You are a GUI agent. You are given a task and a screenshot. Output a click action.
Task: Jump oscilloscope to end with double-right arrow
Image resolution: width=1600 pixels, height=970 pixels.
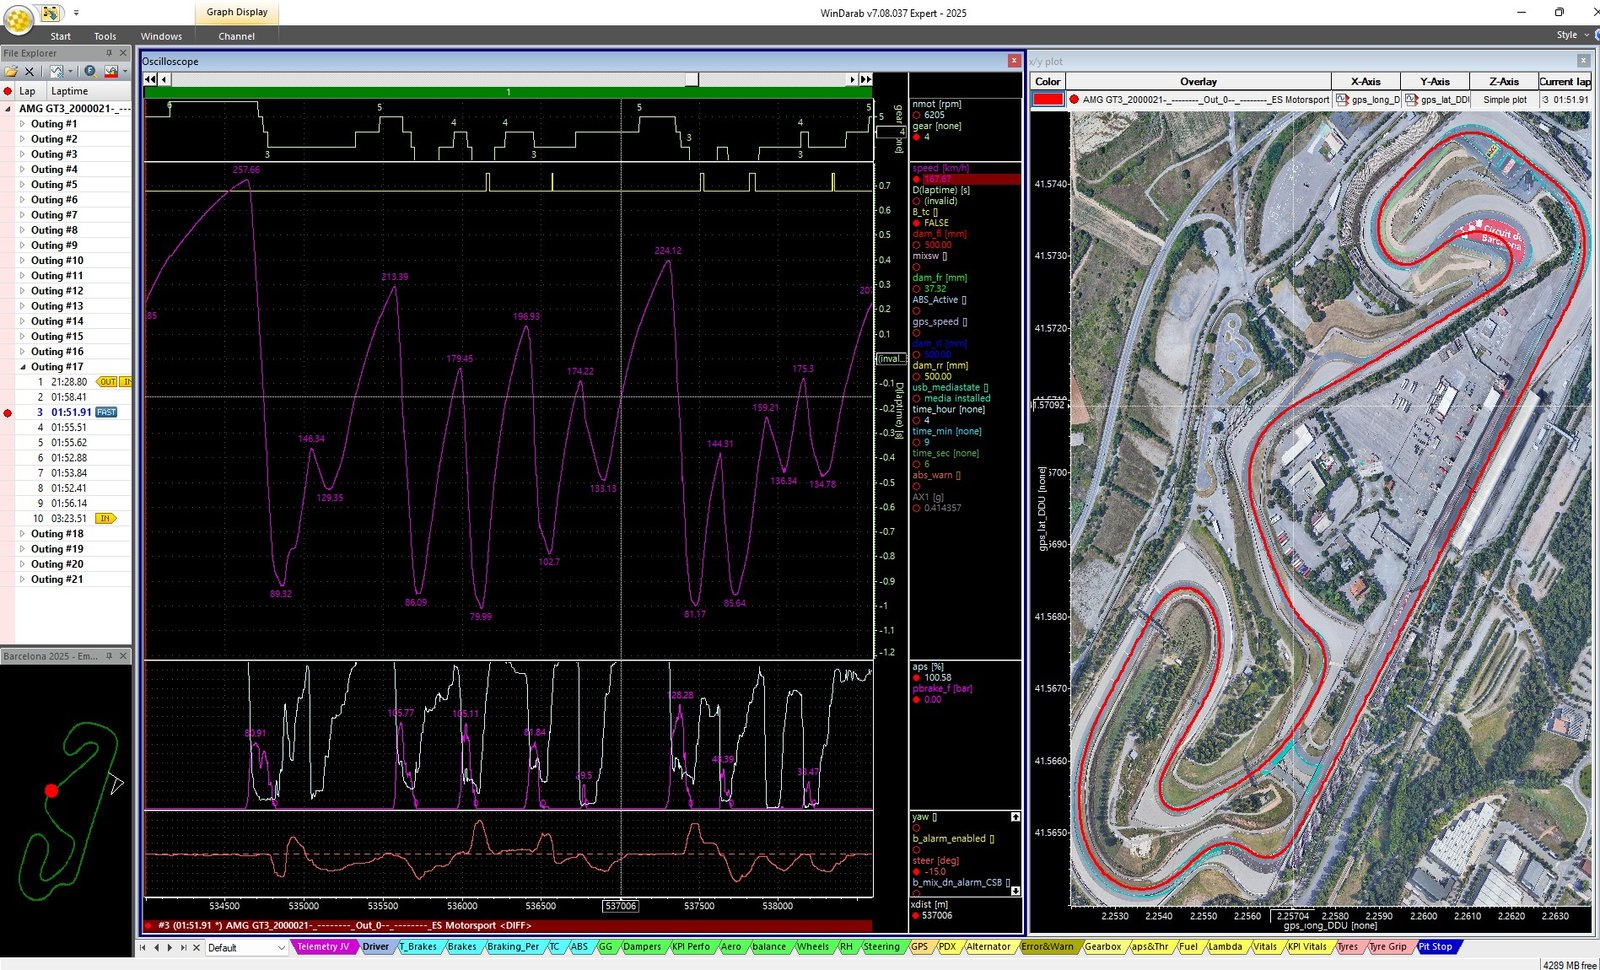[866, 79]
